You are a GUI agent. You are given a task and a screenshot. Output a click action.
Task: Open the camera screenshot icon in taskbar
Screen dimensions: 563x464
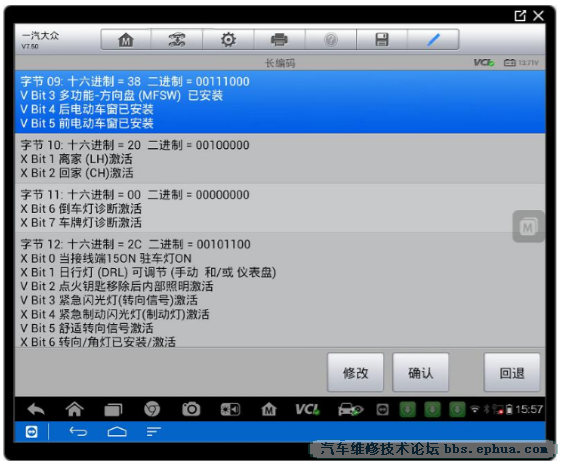(191, 409)
